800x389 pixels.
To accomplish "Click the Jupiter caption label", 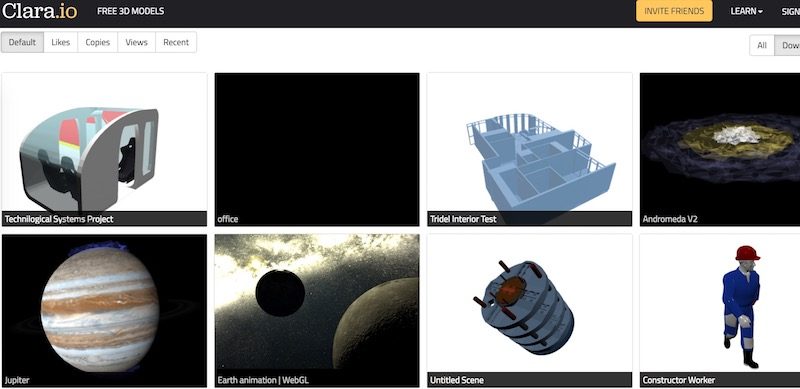I will pos(17,380).
